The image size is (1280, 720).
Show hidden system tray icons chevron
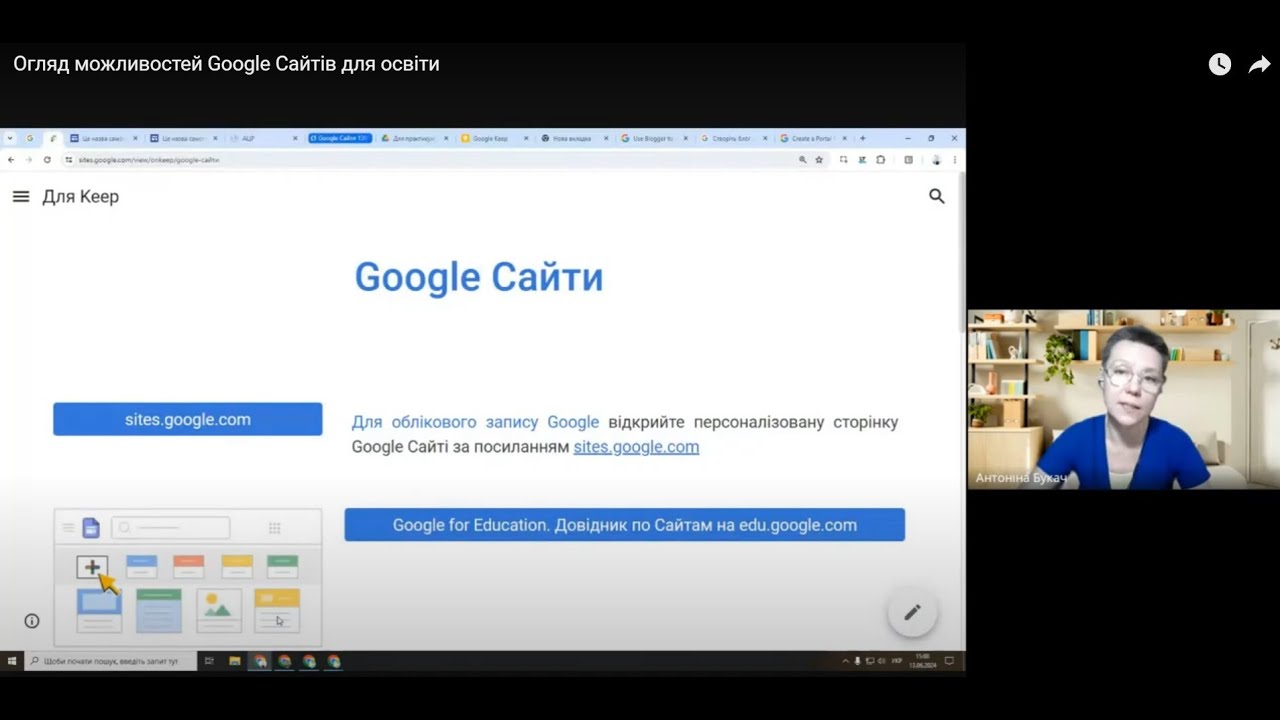pyautogui.click(x=845, y=661)
